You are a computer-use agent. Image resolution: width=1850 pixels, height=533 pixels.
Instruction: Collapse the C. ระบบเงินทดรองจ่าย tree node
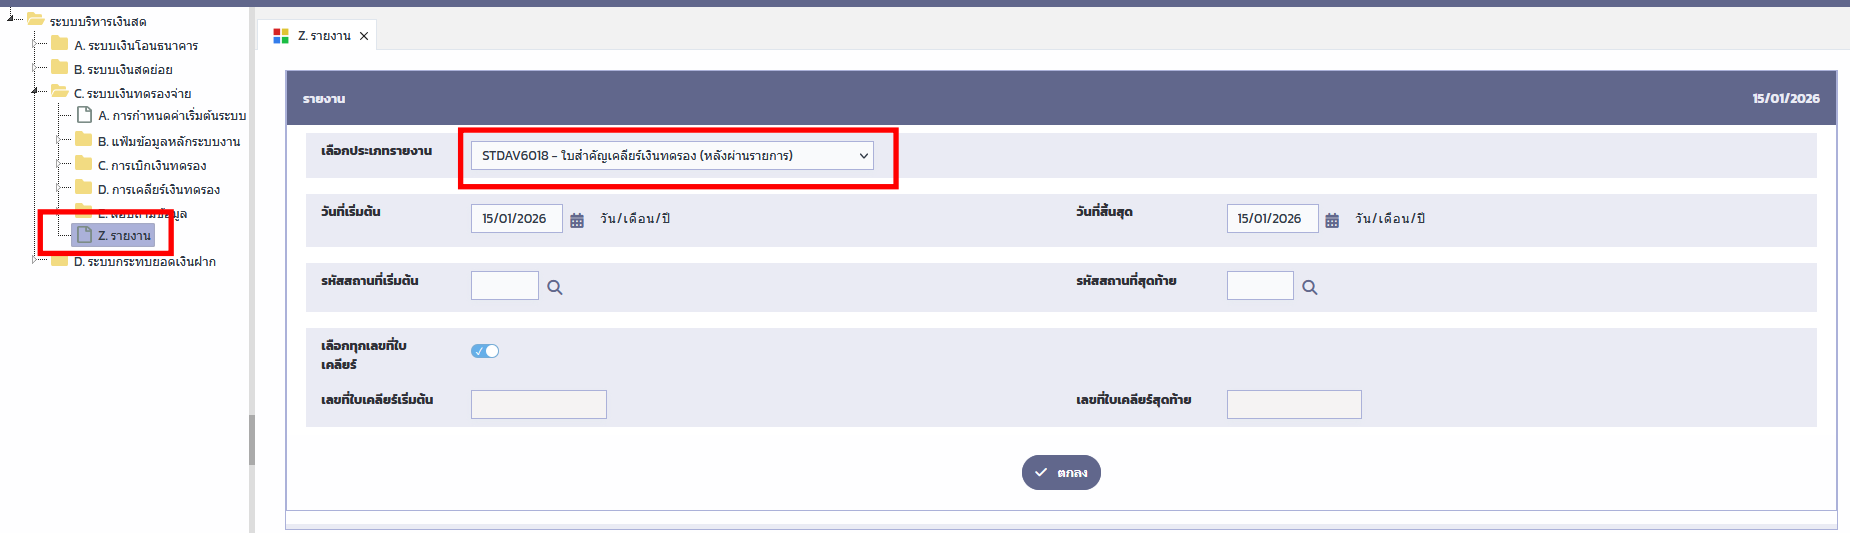pos(34,91)
